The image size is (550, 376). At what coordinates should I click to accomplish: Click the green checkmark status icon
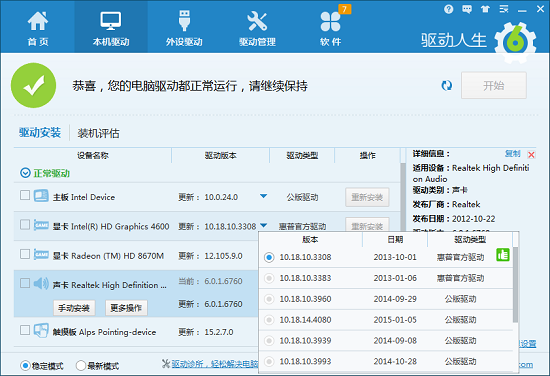(x=33, y=85)
